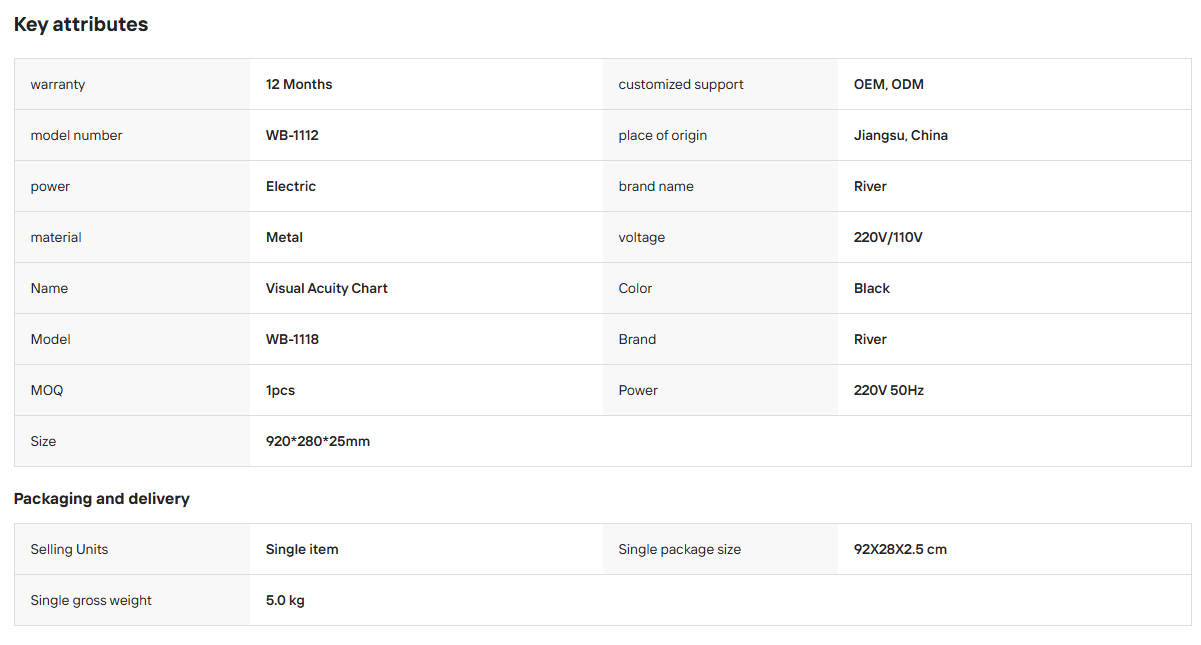Click the WB-1112 model number value

pos(292,135)
